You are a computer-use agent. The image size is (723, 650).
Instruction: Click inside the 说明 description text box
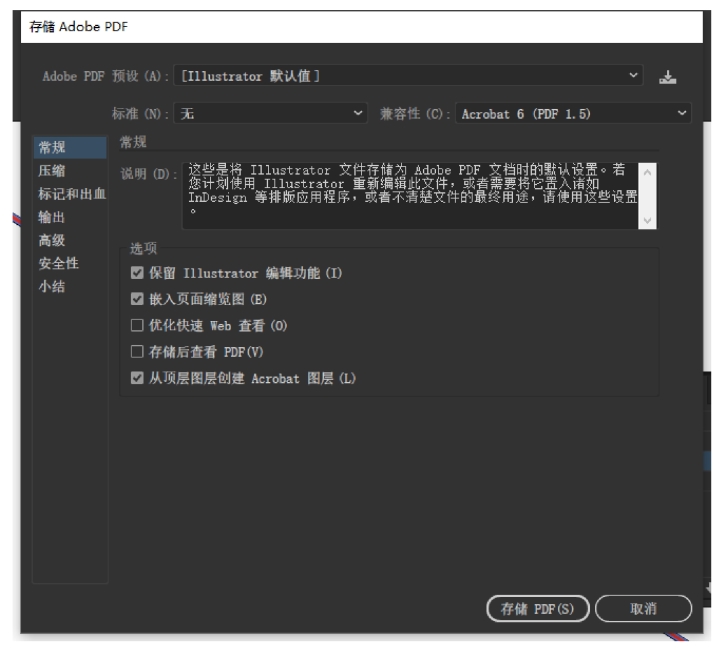click(x=410, y=195)
